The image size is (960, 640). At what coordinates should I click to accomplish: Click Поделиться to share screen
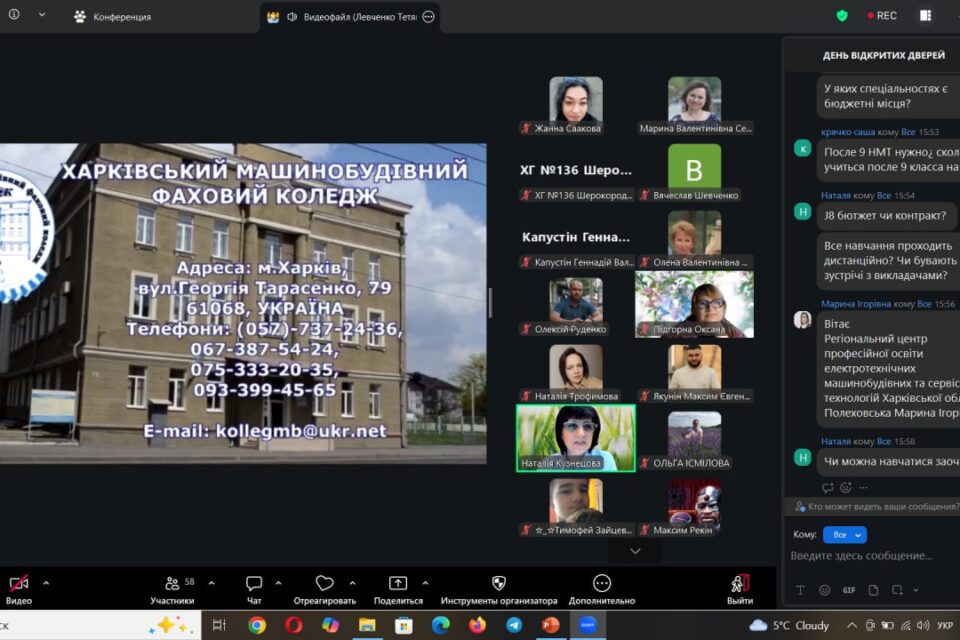398,590
